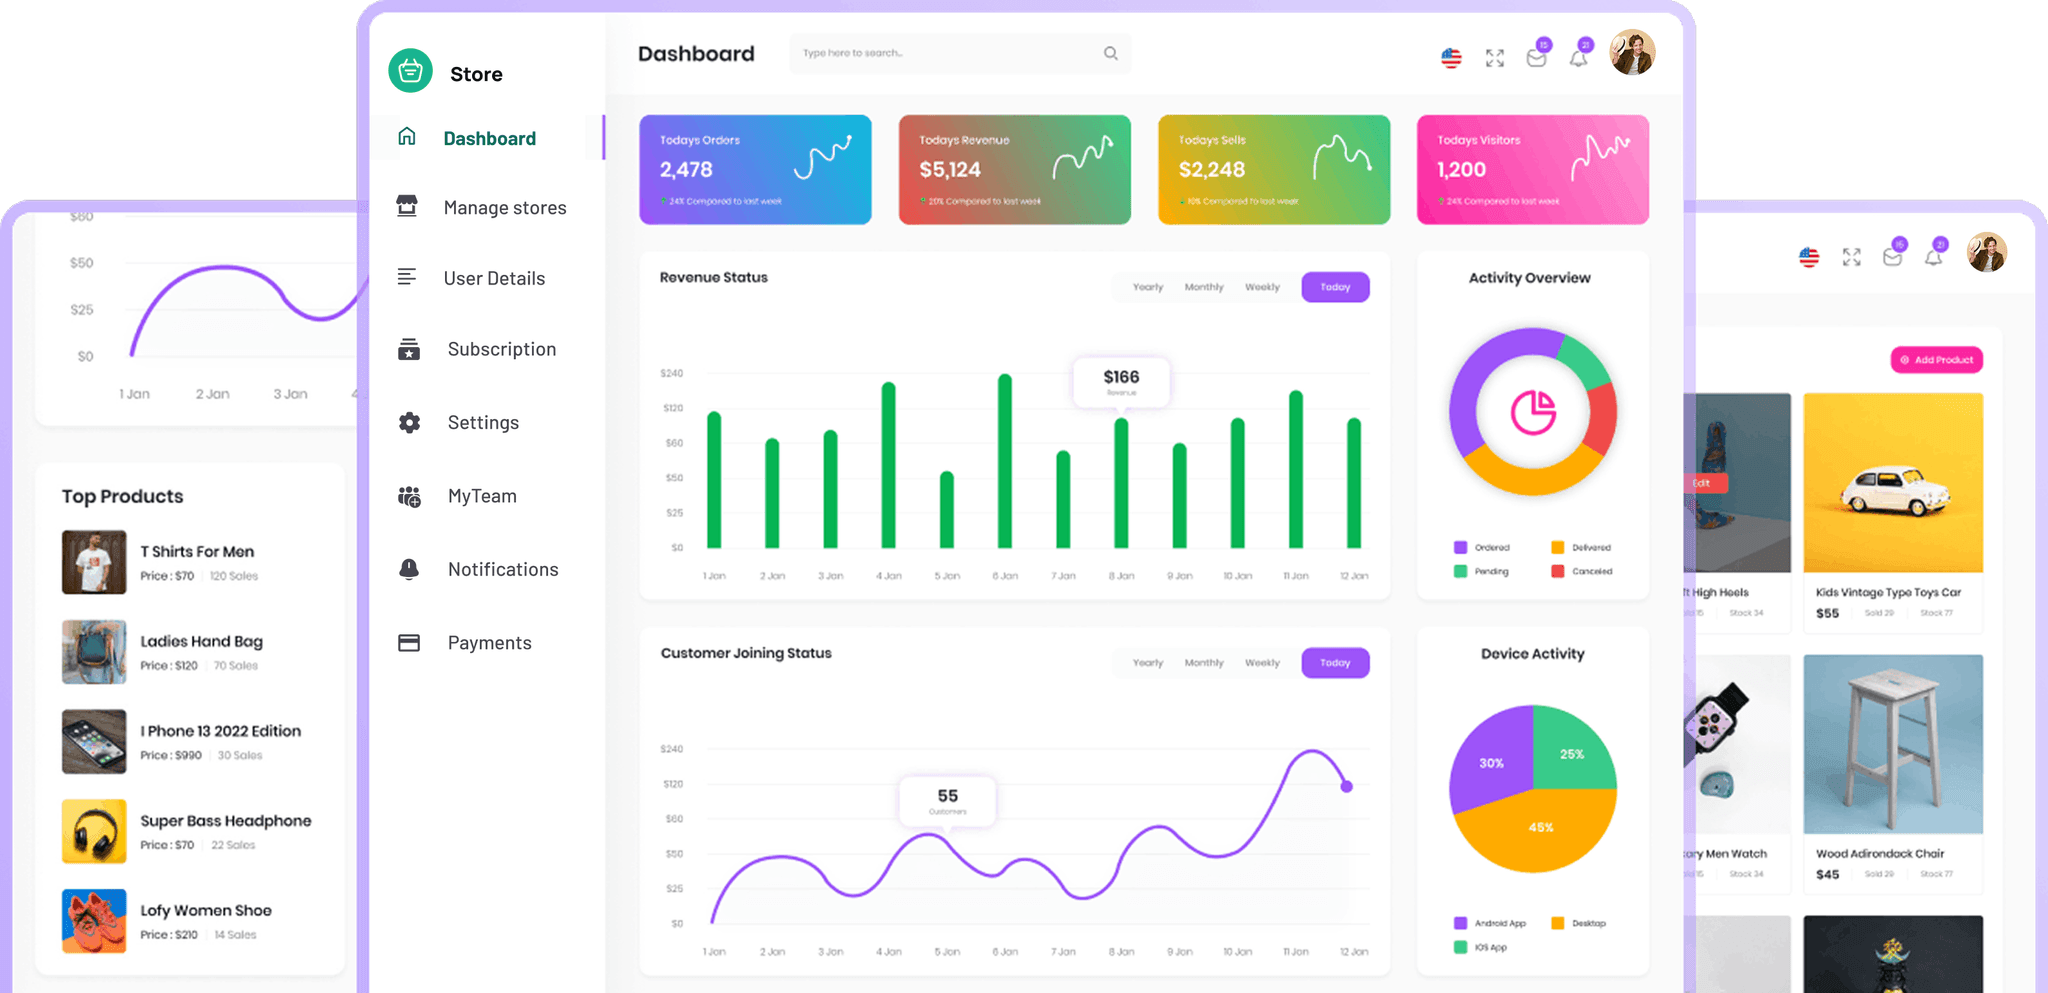Open the mail inbox icon in Dashboard header
Screen dimensions: 2048x993
[x=1537, y=58]
